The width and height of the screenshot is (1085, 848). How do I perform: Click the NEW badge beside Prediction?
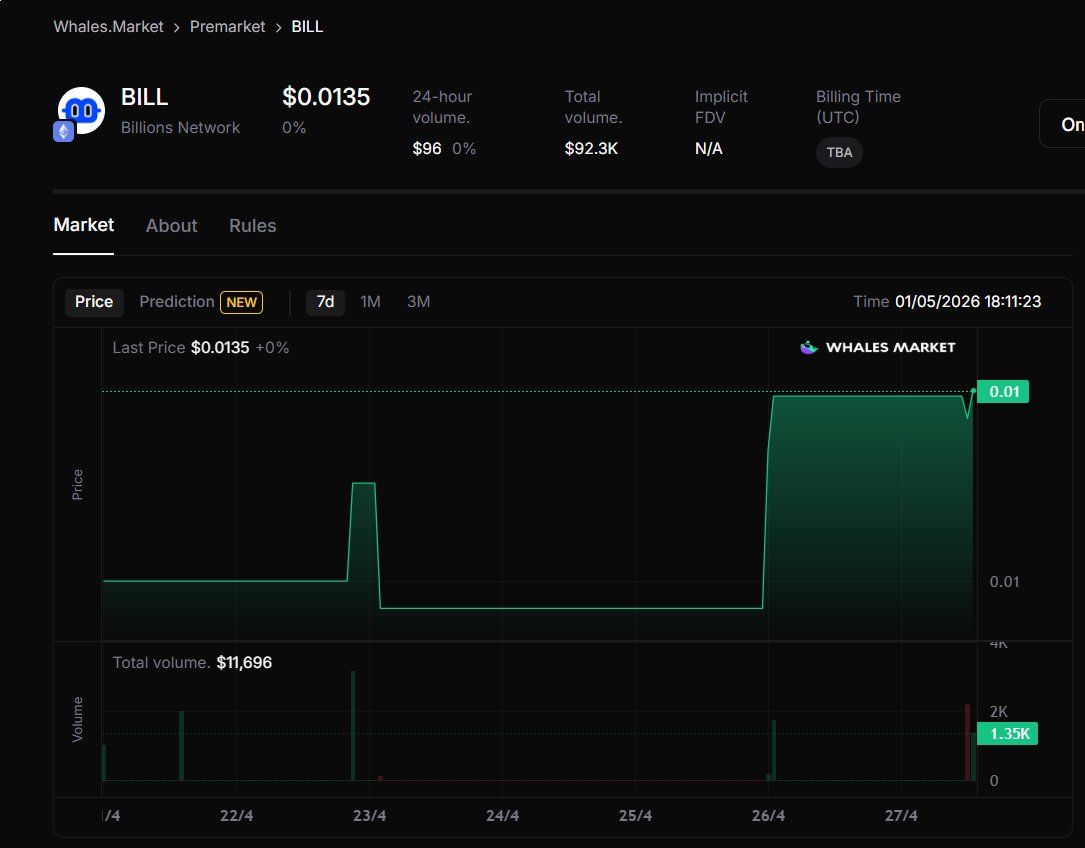tap(241, 303)
